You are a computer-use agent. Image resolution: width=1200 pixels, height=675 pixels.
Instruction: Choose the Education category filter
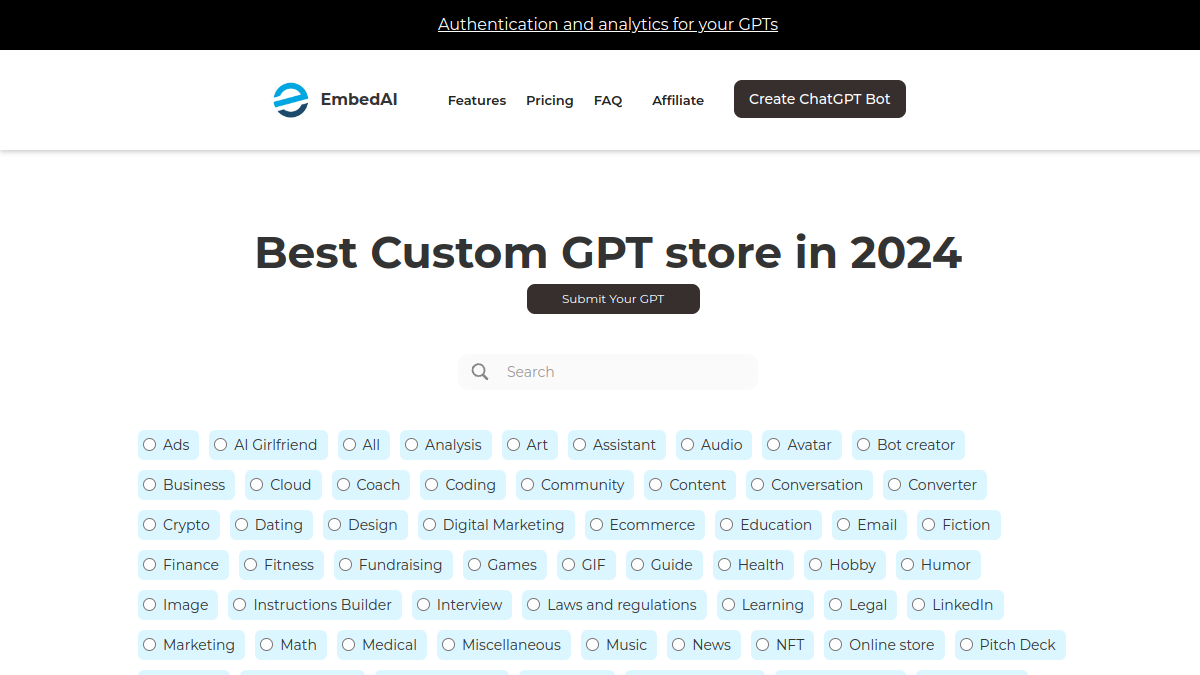(x=769, y=525)
